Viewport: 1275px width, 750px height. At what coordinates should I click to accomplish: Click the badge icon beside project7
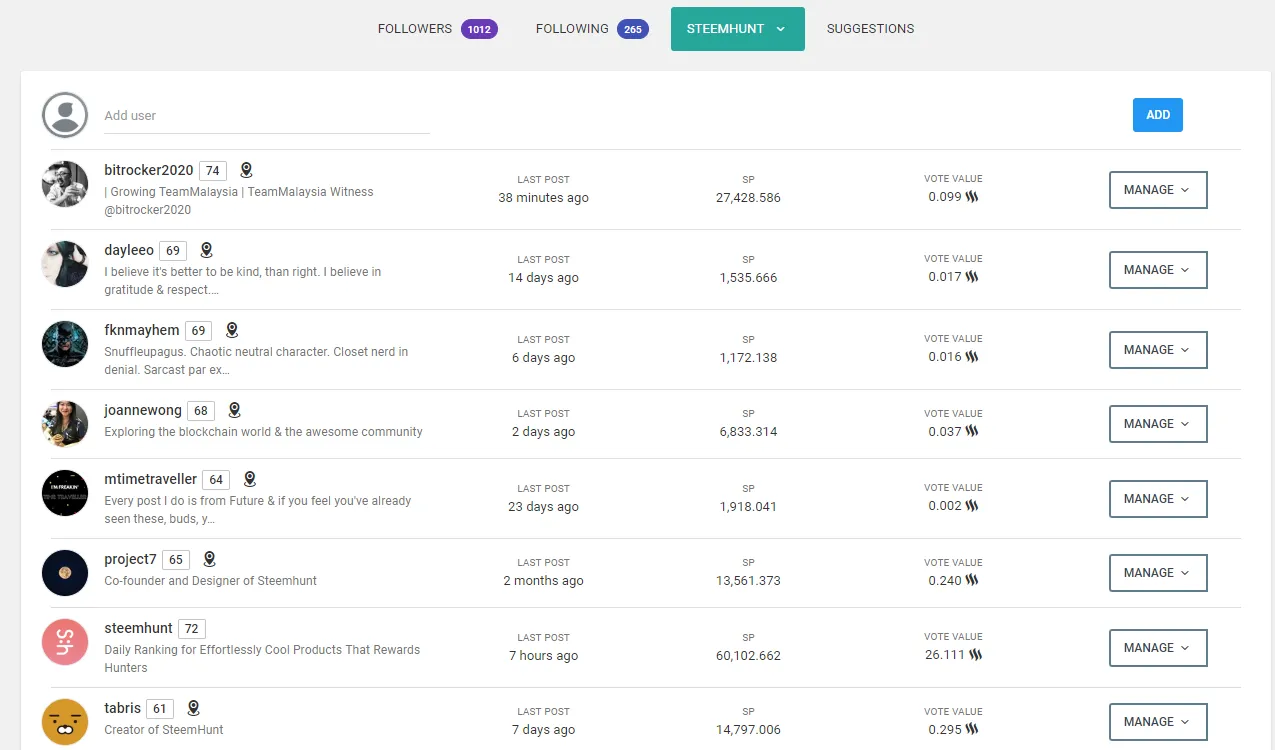[x=209, y=559]
